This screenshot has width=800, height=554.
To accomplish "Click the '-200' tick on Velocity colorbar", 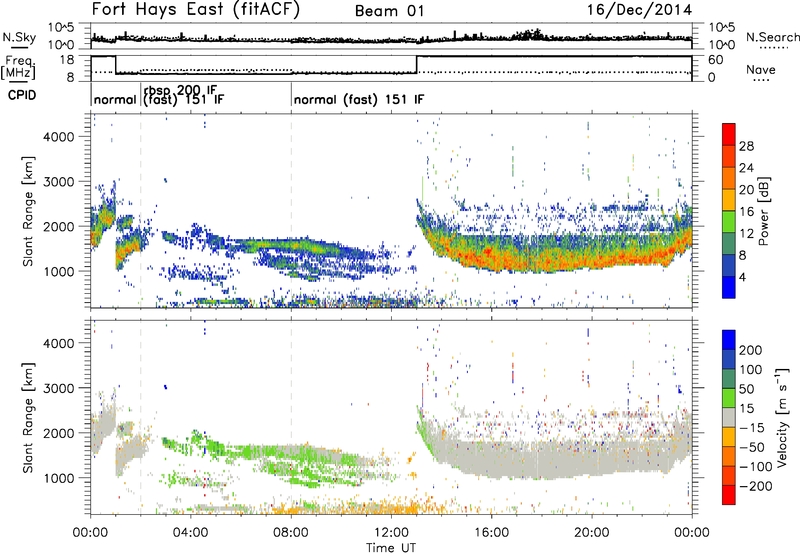I will 755,486.
